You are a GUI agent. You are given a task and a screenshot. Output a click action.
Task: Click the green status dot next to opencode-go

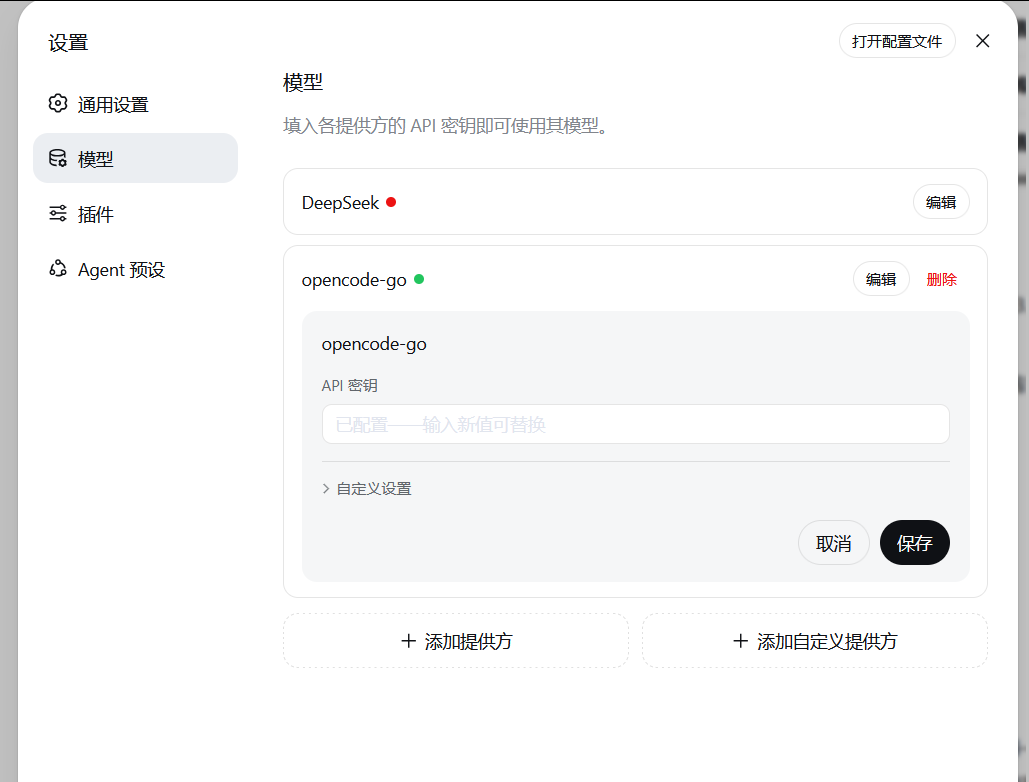tap(419, 279)
